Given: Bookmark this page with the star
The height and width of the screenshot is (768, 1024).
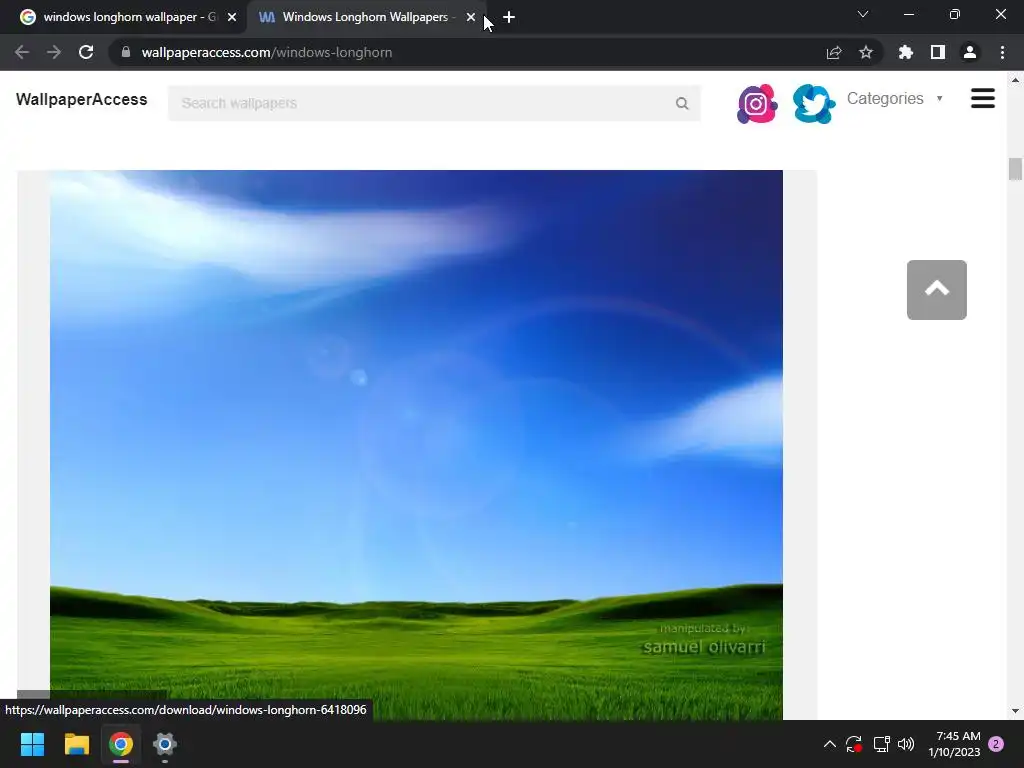Looking at the screenshot, I should coord(866,52).
